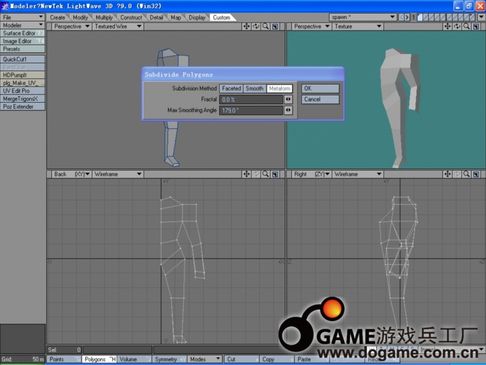486x365 pixels.
Task: Click the zoom magnifier of the Textured Wire viewport
Action: coord(266,26)
